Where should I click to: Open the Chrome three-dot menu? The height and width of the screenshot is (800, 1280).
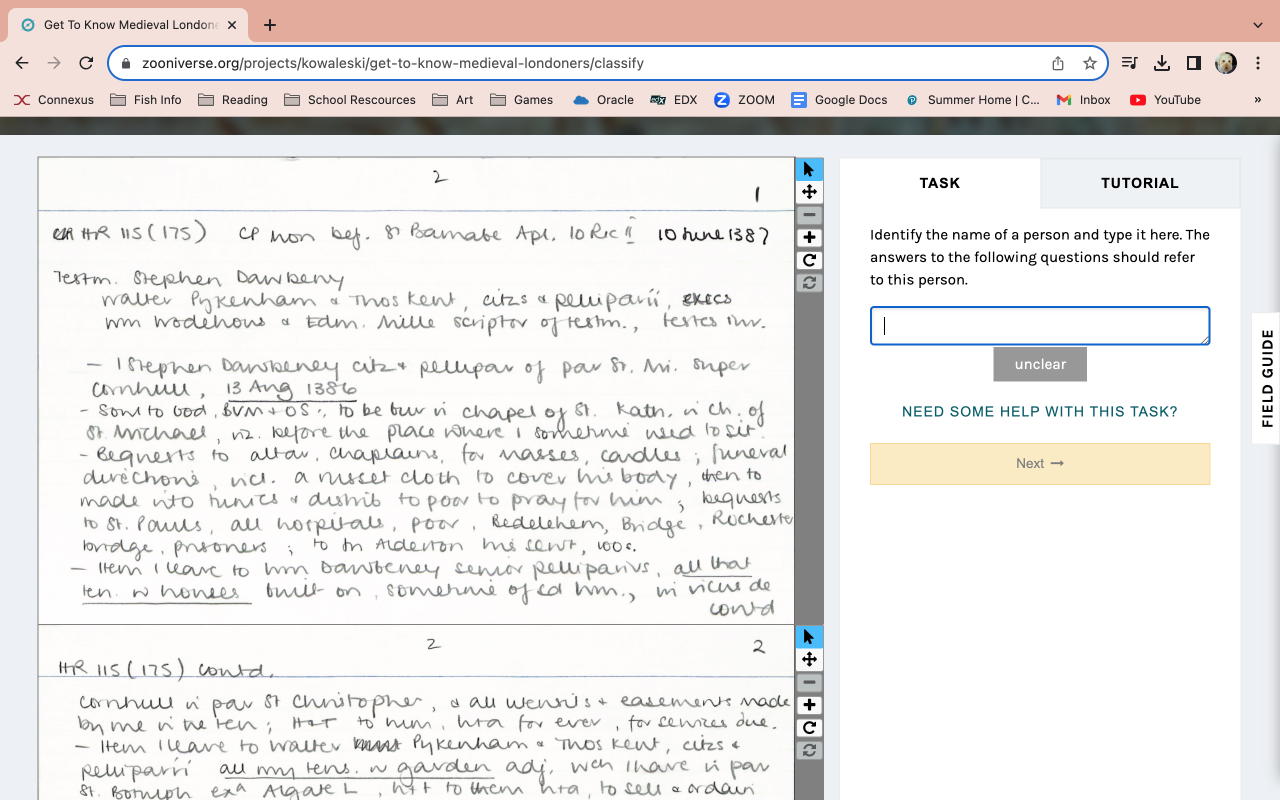[1258, 63]
